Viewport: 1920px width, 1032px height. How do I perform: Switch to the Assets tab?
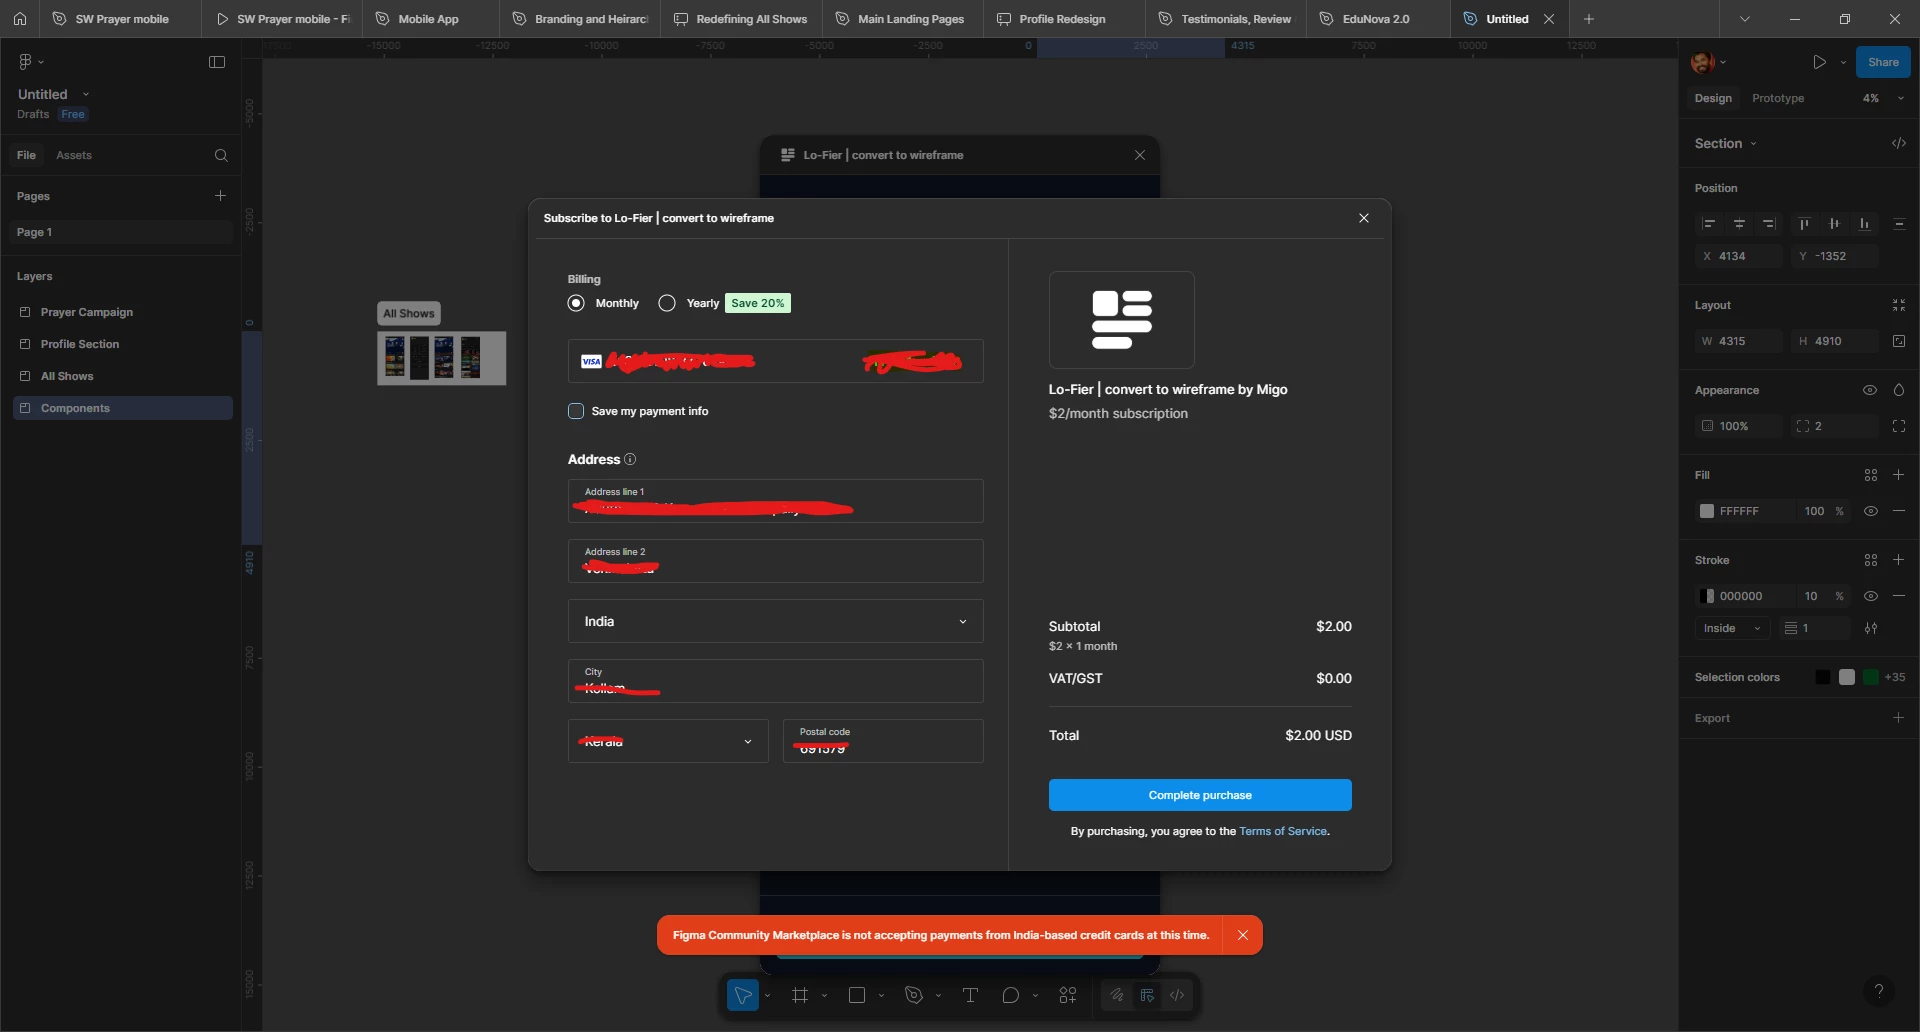click(74, 155)
